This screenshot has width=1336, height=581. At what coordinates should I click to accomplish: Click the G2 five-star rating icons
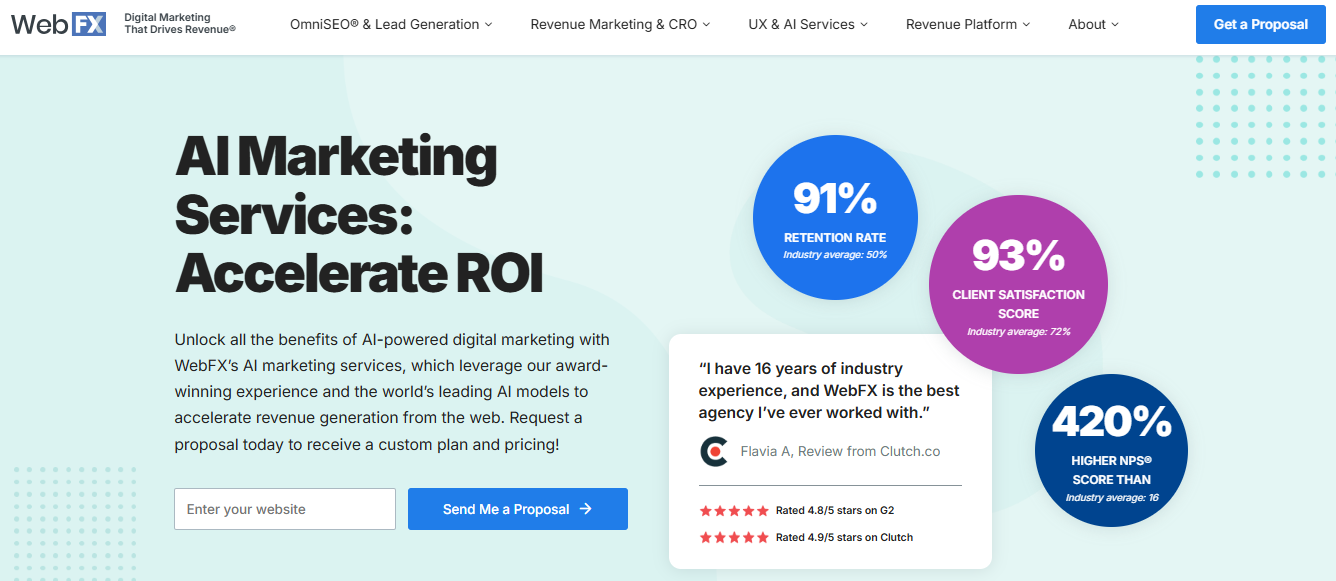point(734,510)
